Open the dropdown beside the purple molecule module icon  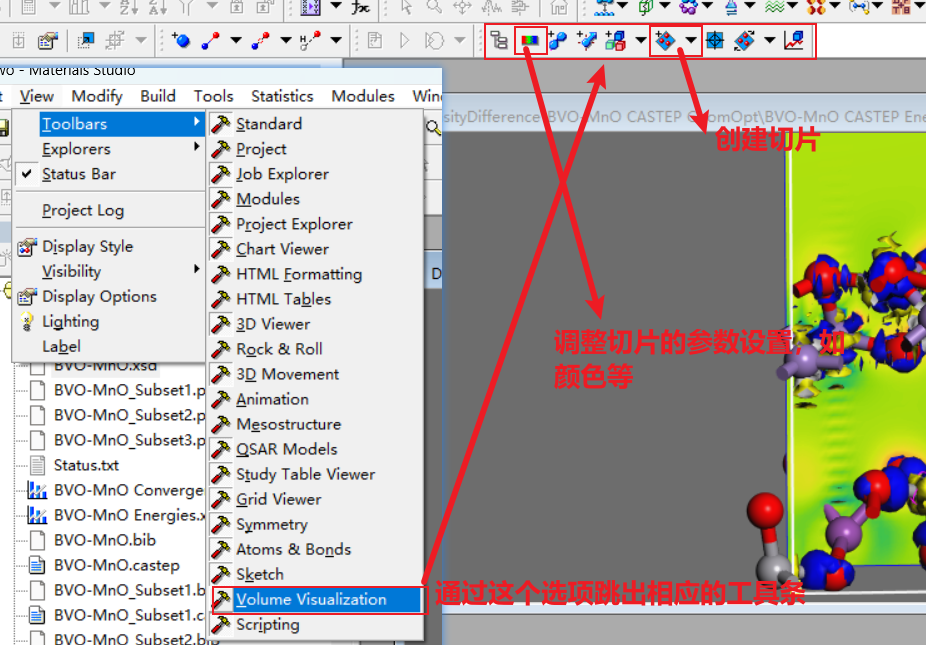click(707, 6)
